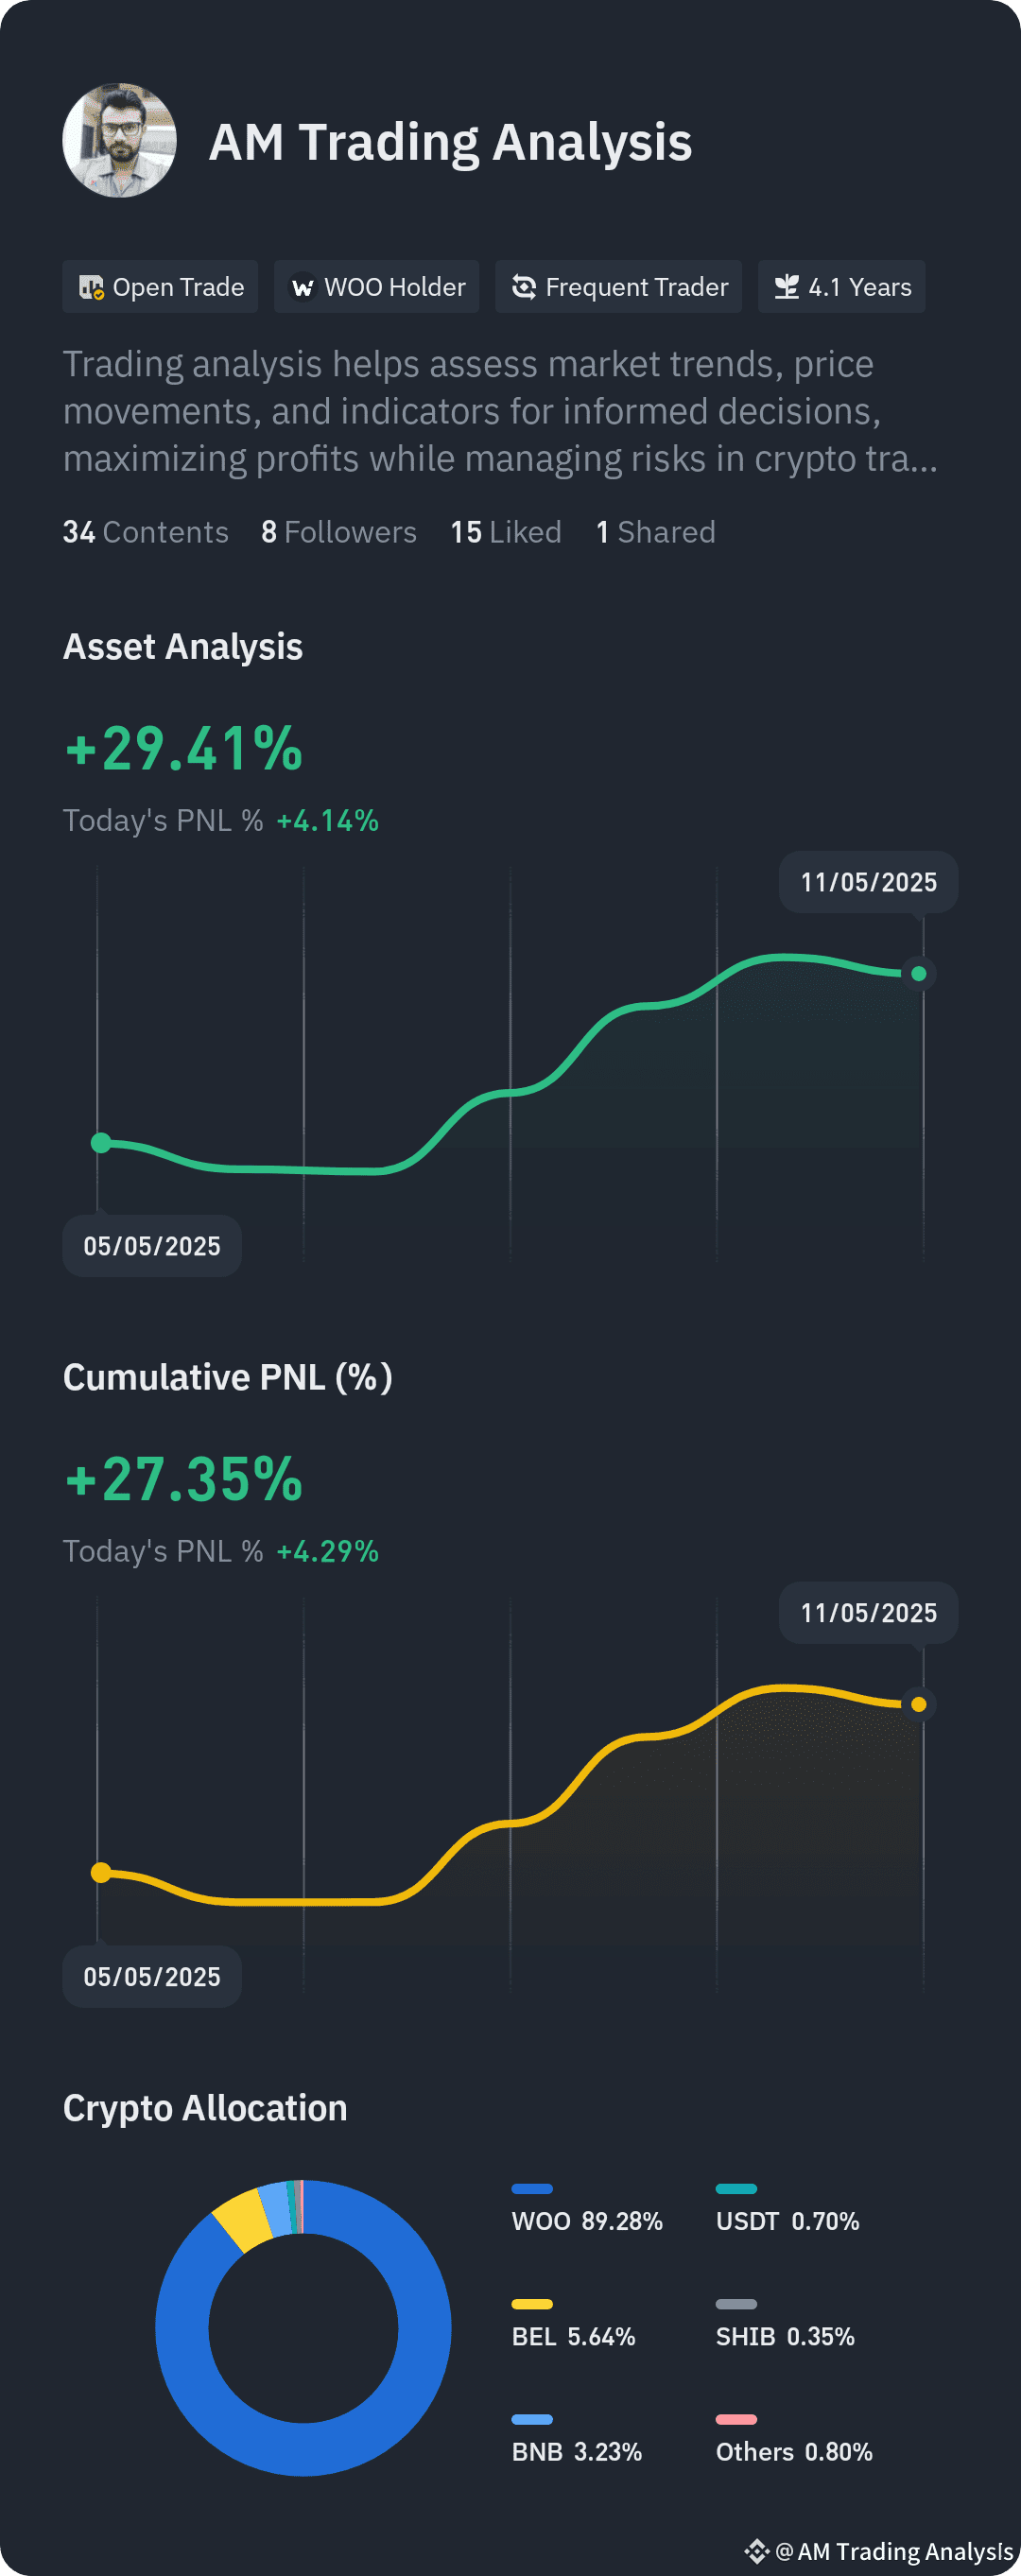
Task: Click the Binance logo in the watermark
Action: pyautogui.click(x=757, y=2551)
